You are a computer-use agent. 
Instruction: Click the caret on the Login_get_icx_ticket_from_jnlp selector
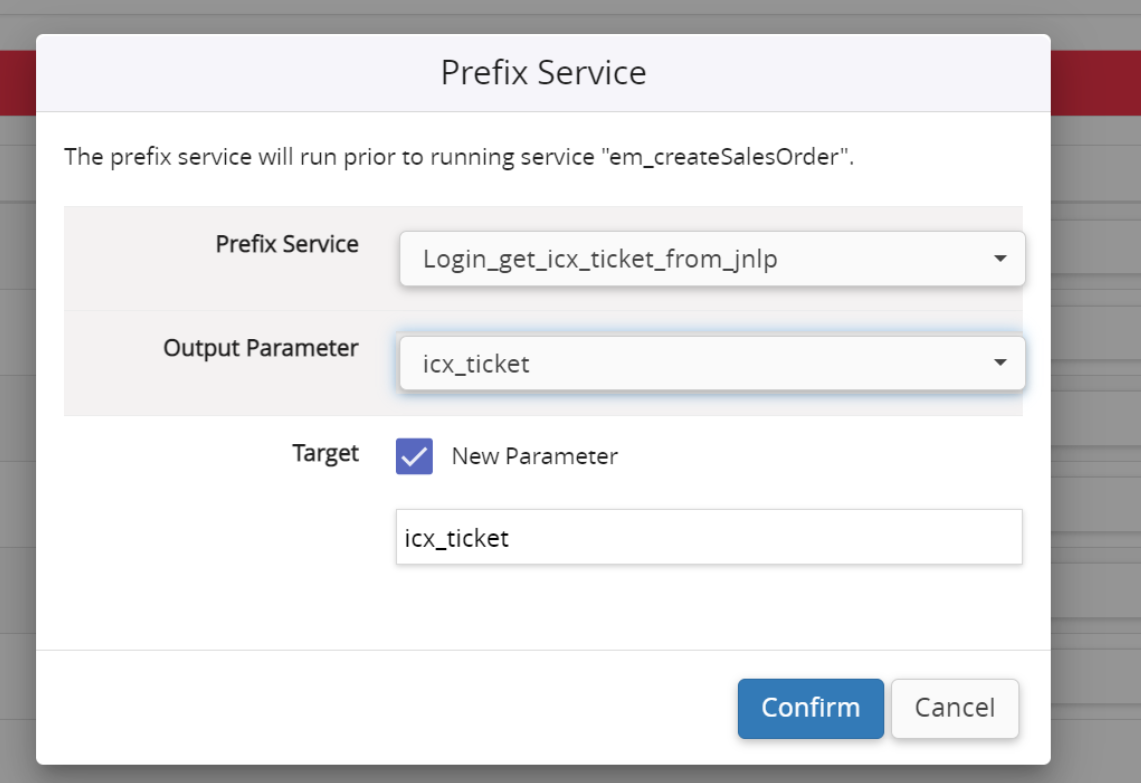tap(1000, 258)
